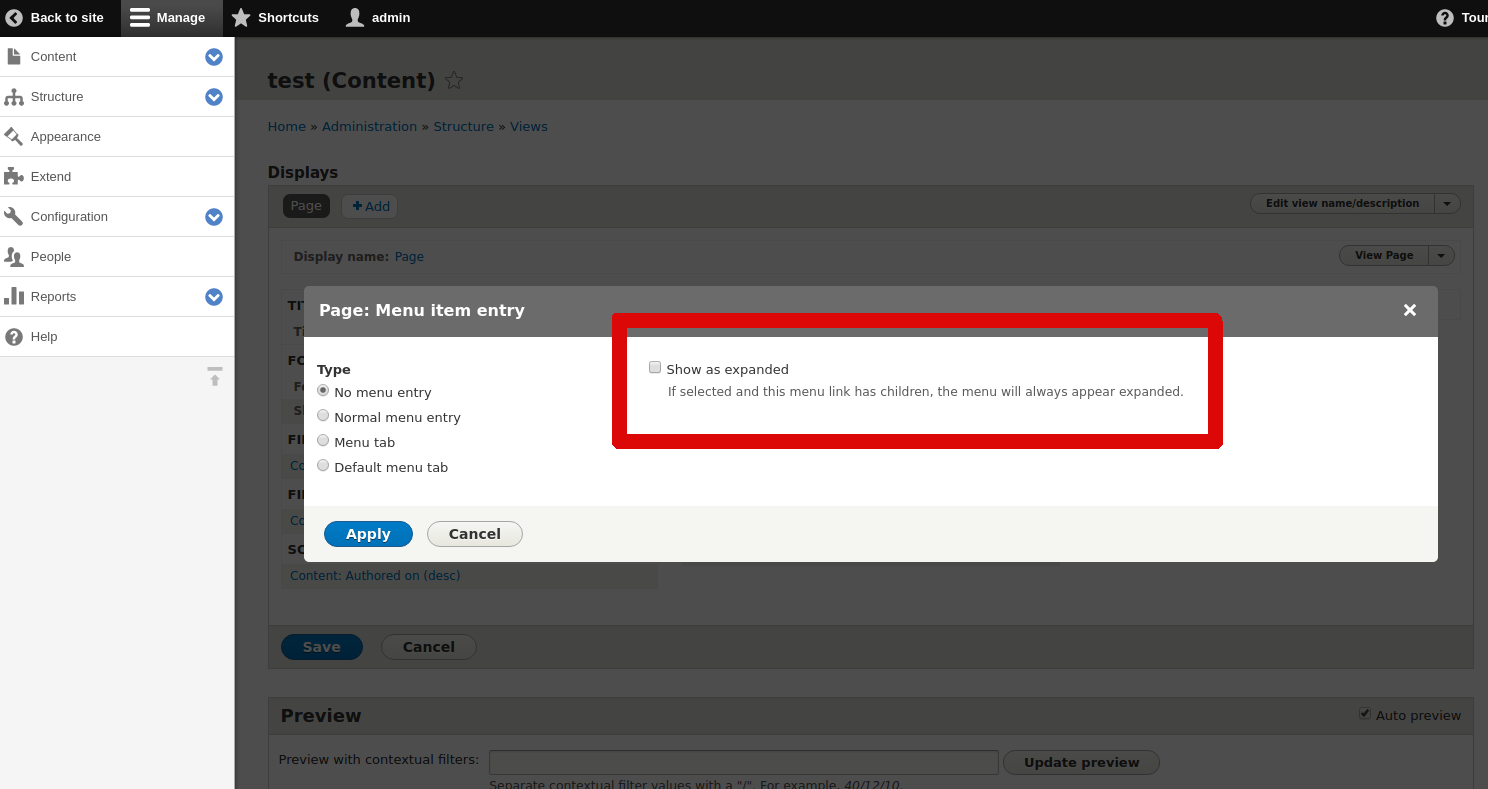Open Views from the breadcrumb trail
This screenshot has width=1488, height=789.
[x=528, y=126]
